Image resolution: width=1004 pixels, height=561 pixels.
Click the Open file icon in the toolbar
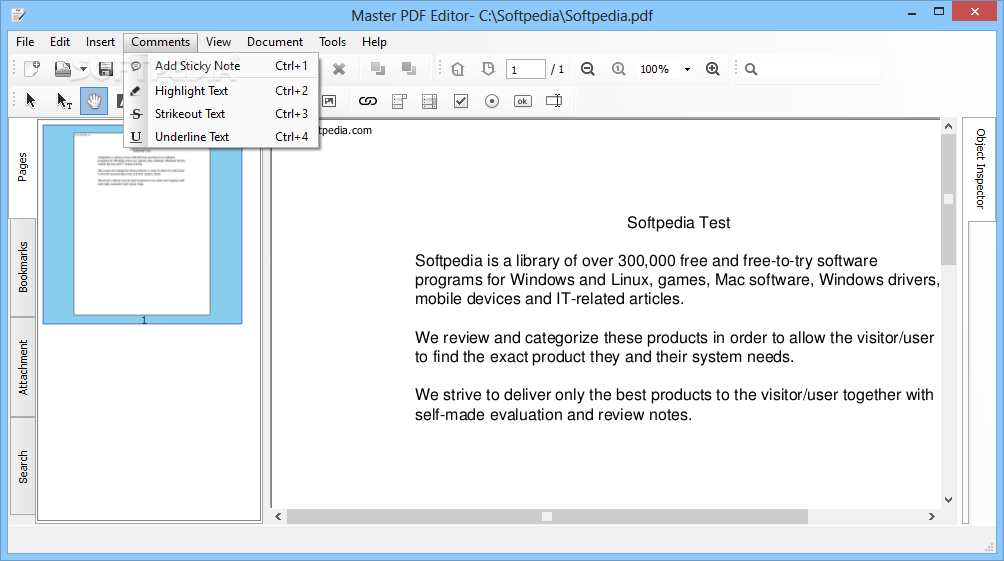coord(63,69)
